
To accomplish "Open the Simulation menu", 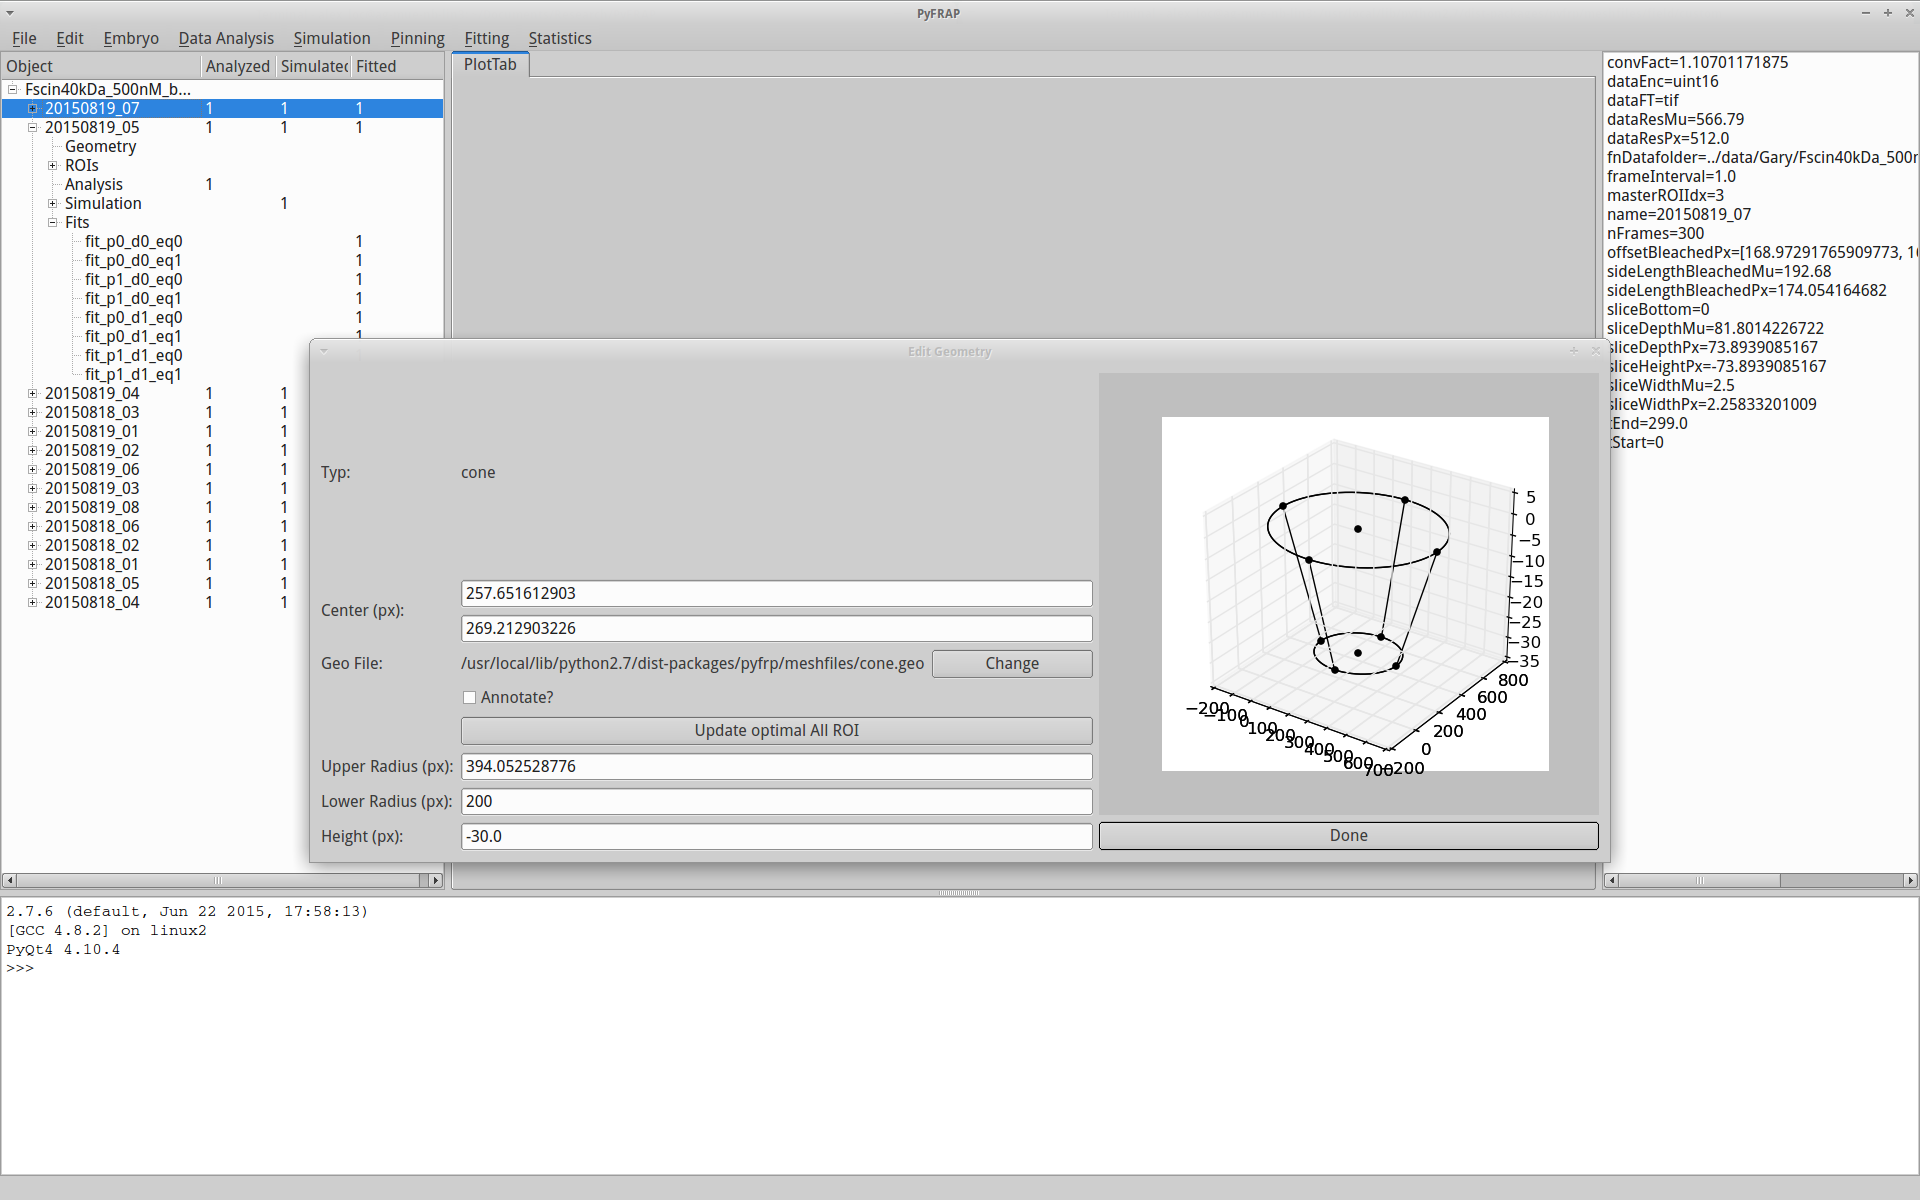I will pyautogui.click(x=332, y=38).
